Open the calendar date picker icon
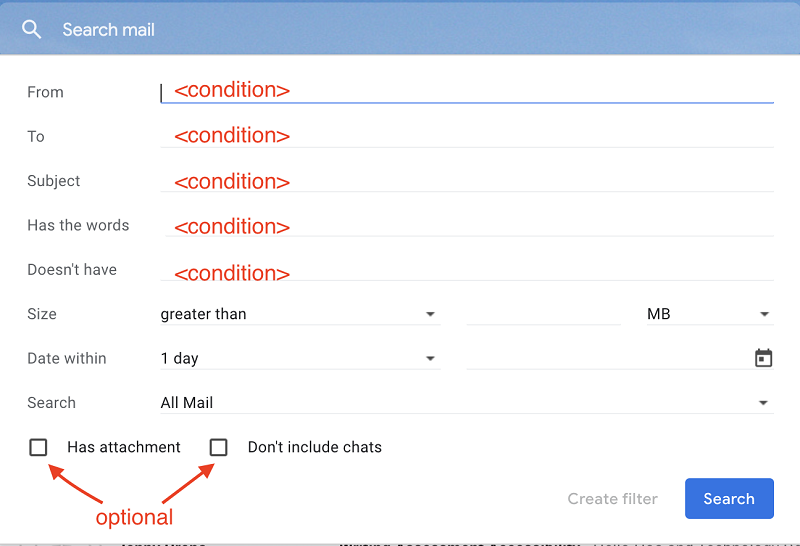 pyautogui.click(x=763, y=358)
